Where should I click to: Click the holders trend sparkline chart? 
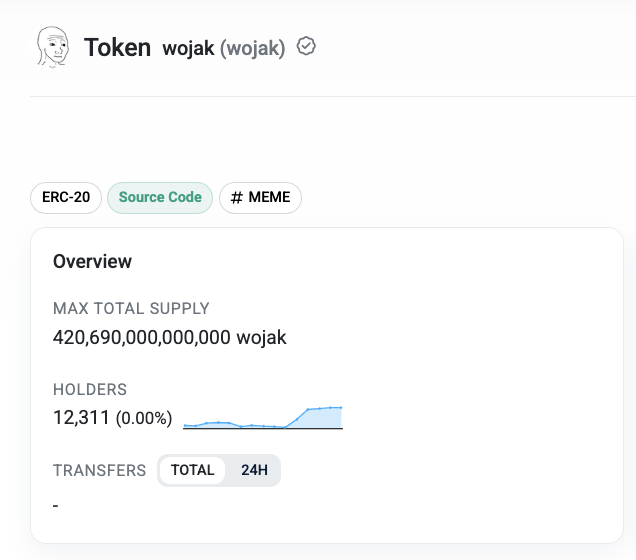pos(263,417)
